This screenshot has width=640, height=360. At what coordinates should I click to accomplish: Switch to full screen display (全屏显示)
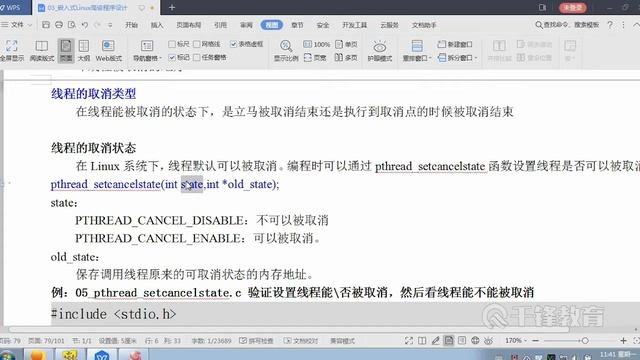point(11,51)
